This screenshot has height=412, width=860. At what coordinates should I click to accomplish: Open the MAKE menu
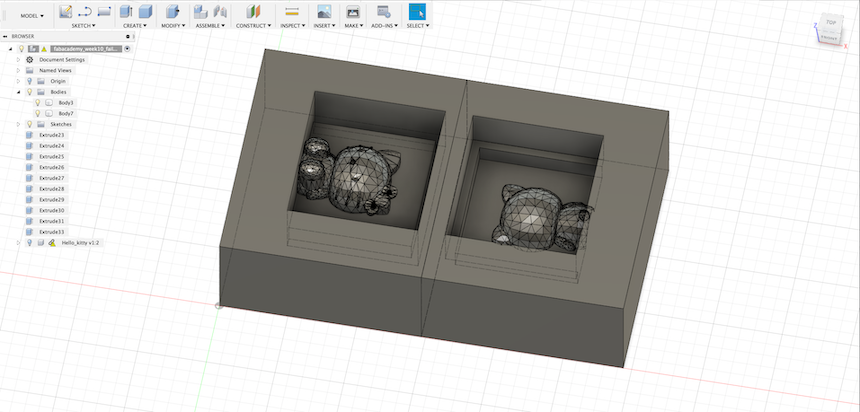click(x=353, y=26)
